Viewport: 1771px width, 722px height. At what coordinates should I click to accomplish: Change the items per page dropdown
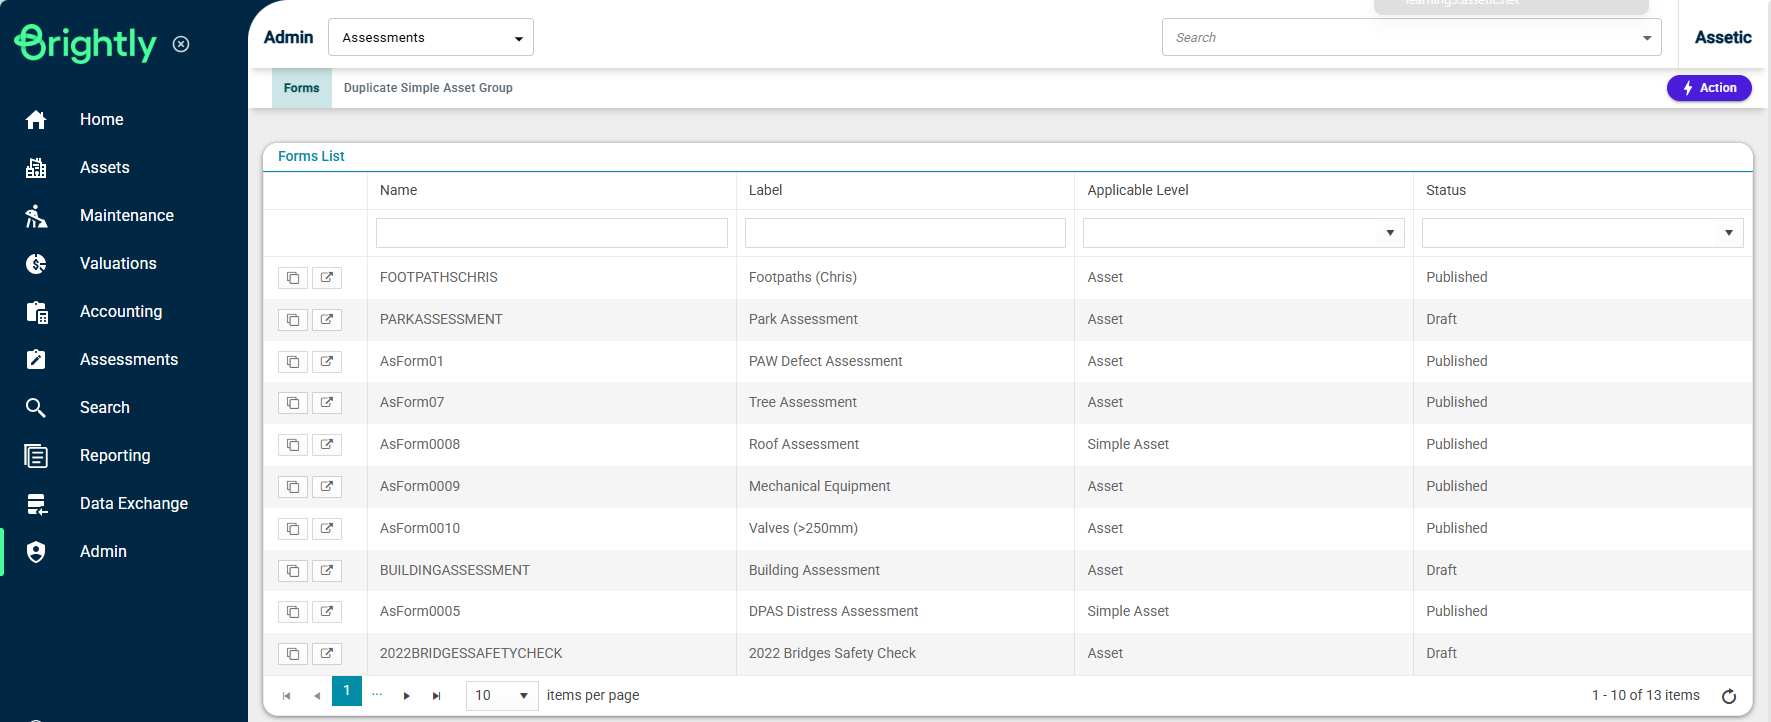pyautogui.click(x=502, y=696)
